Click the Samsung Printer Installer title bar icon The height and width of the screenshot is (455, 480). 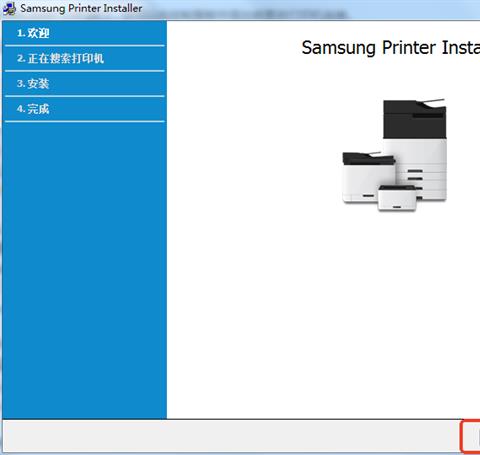[x=9, y=8]
